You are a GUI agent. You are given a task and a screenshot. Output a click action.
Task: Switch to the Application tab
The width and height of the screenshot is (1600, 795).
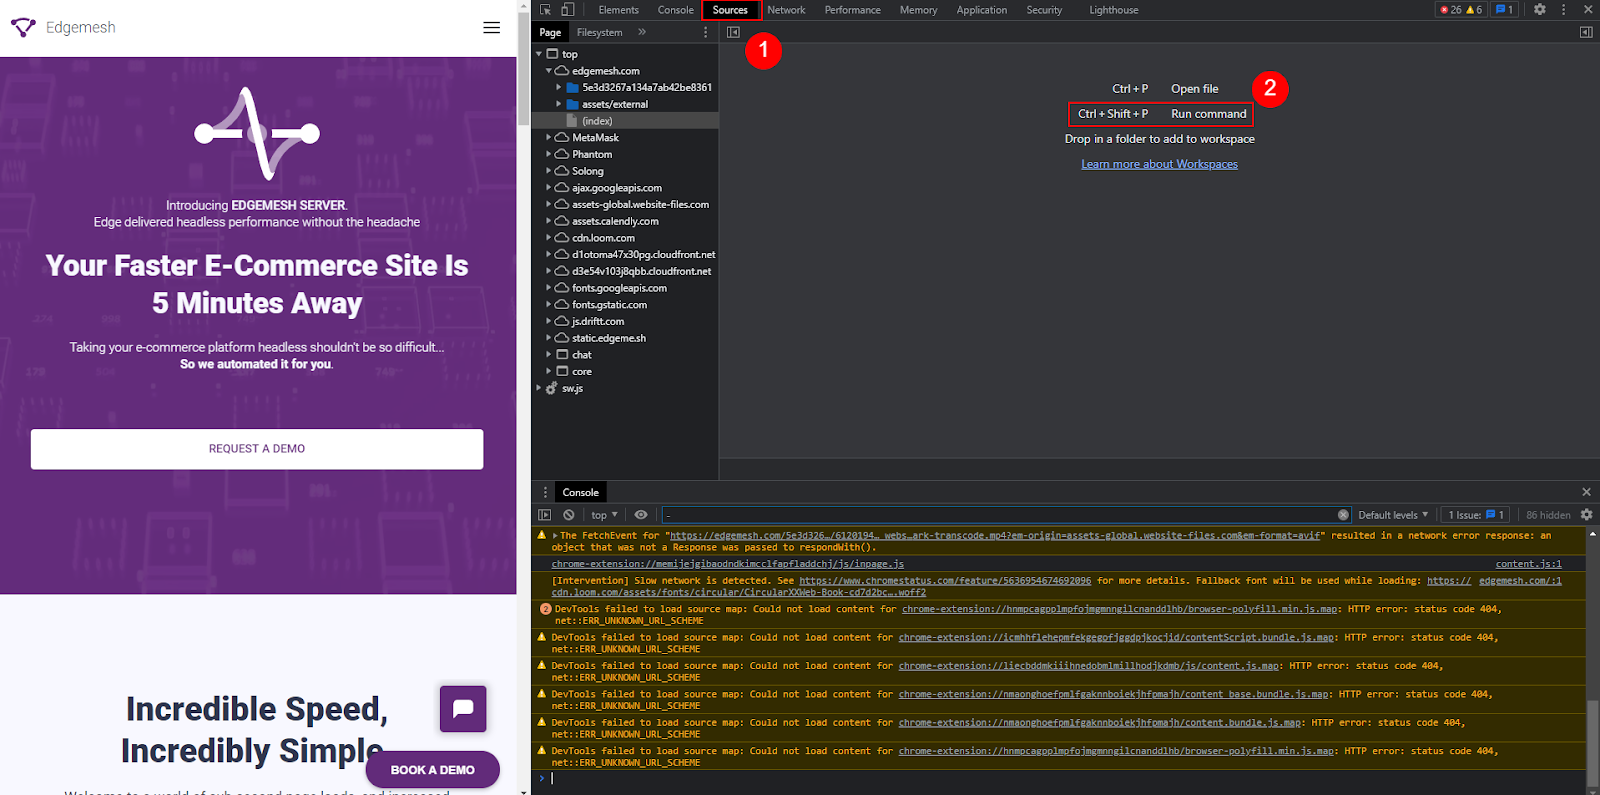(982, 10)
